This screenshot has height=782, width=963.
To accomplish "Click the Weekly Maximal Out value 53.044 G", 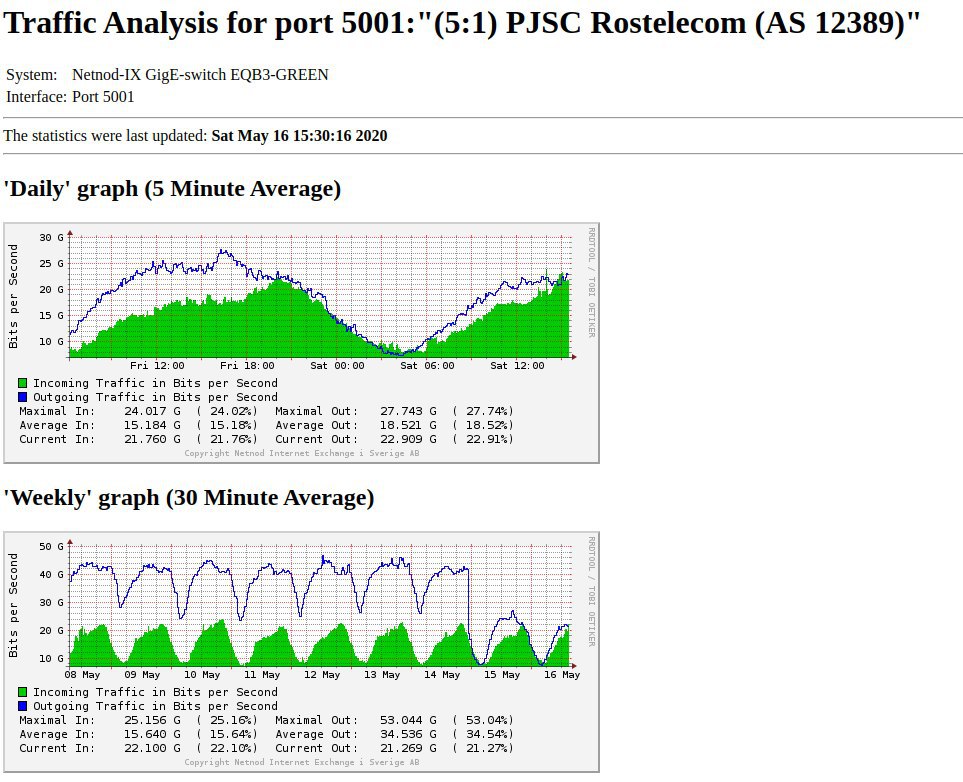I will point(408,720).
